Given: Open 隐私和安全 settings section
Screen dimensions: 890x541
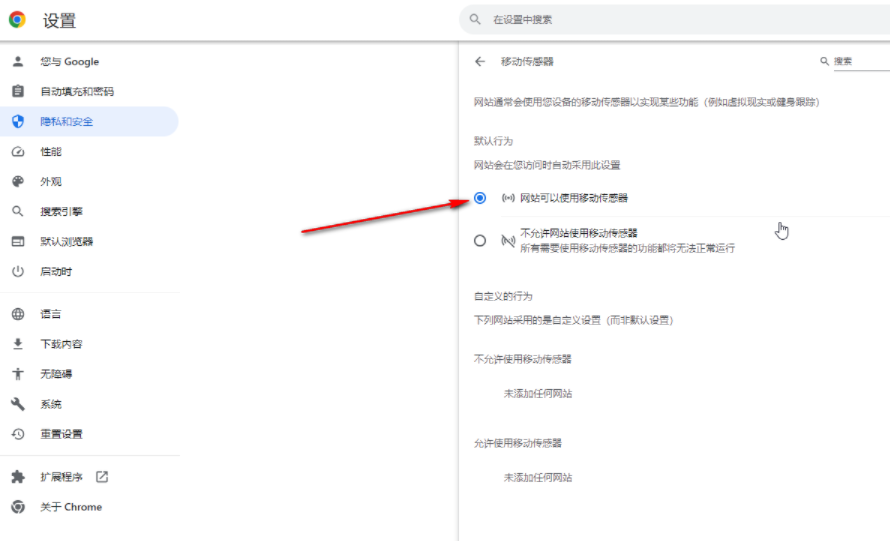Looking at the screenshot, I should [x=90, y=121].
